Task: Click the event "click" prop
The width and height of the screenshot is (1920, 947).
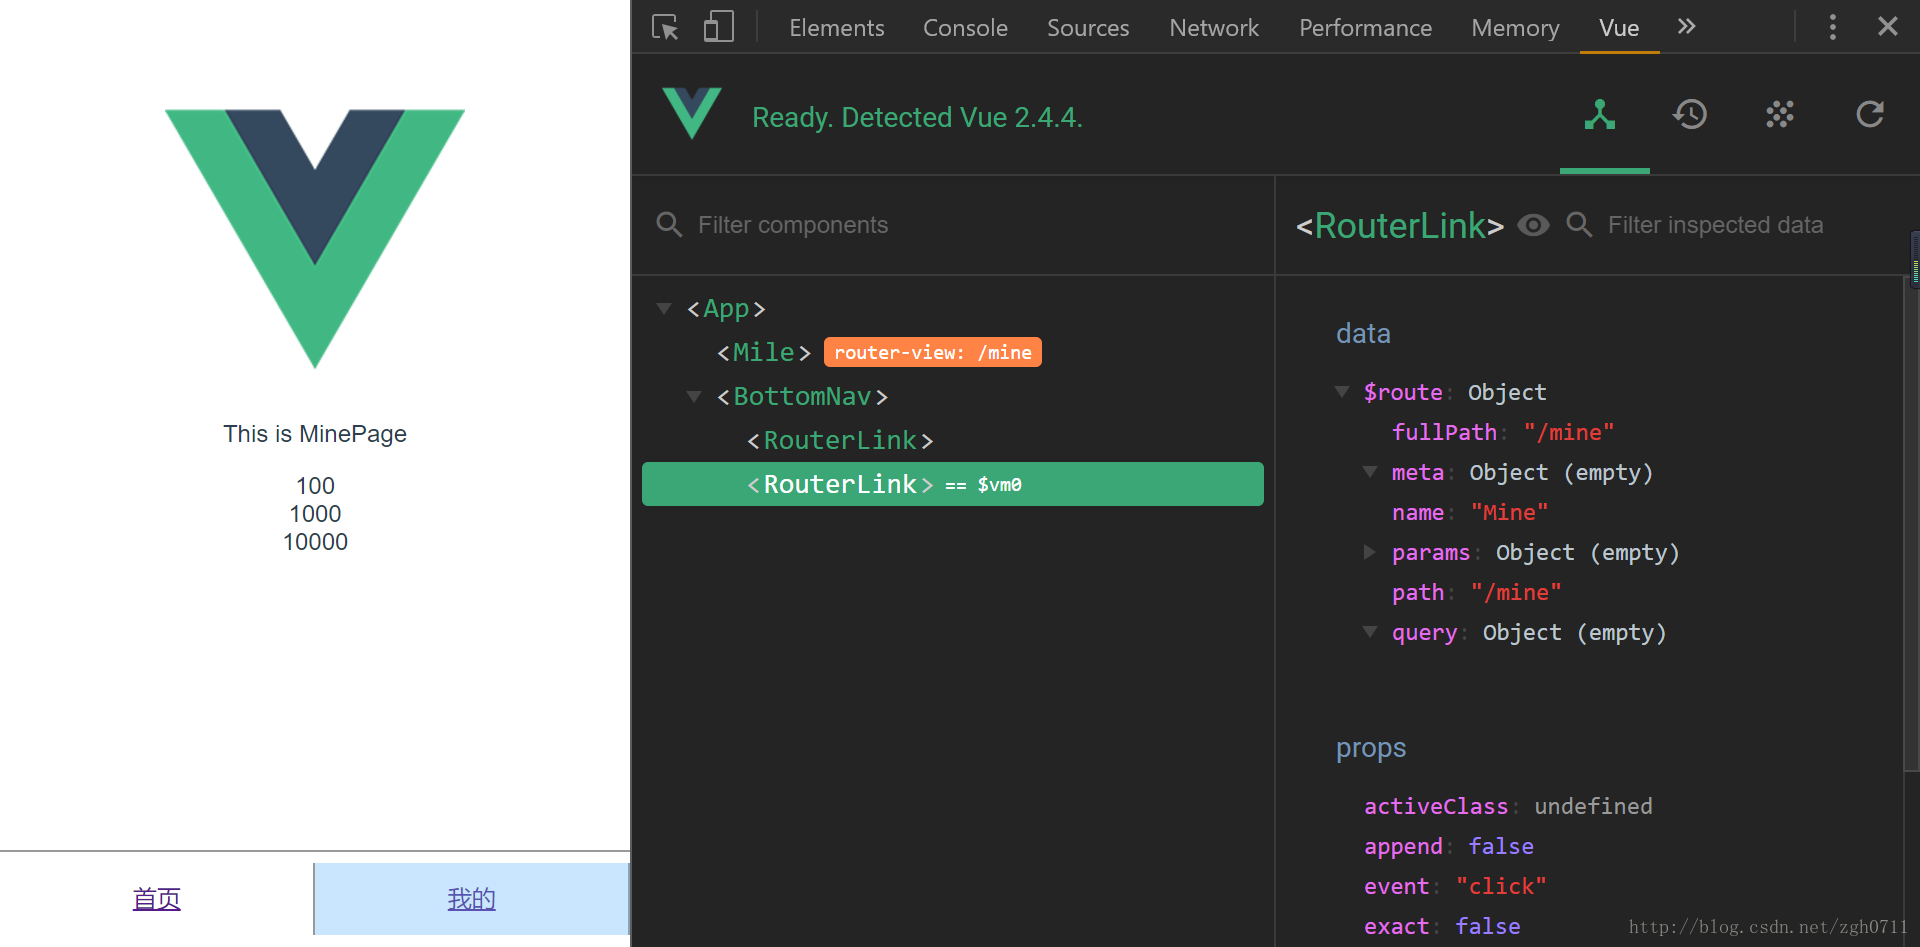Action: [1456, 886]
